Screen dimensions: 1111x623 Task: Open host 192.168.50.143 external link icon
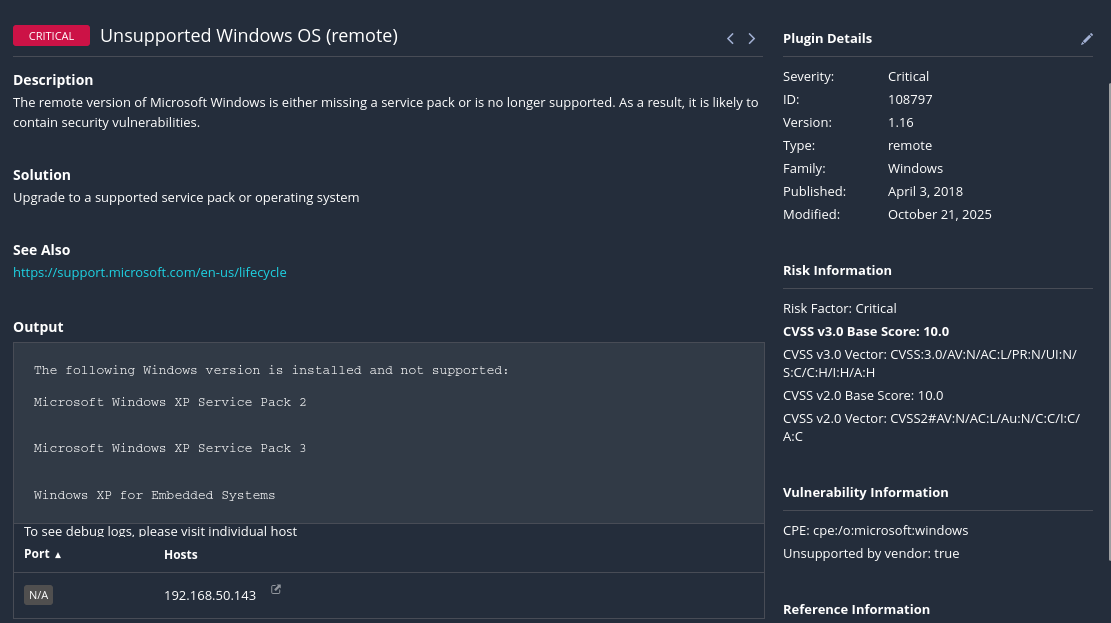pyautogui.click(x=276, y=590)
